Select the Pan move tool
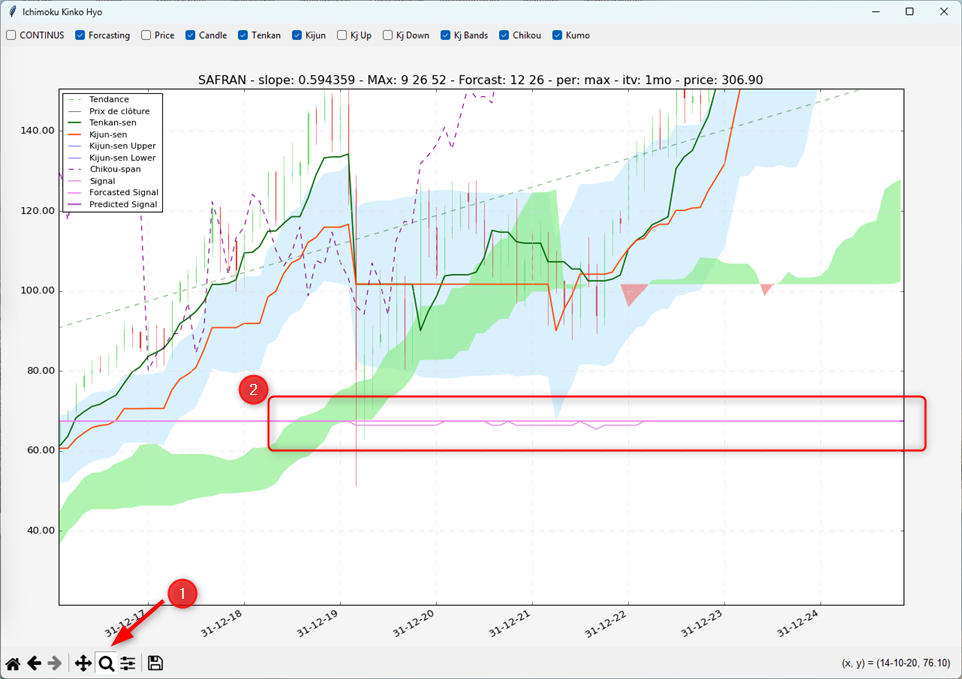This screenshot has height=679, width=962. pyautogui.click(x=83, y=663)
